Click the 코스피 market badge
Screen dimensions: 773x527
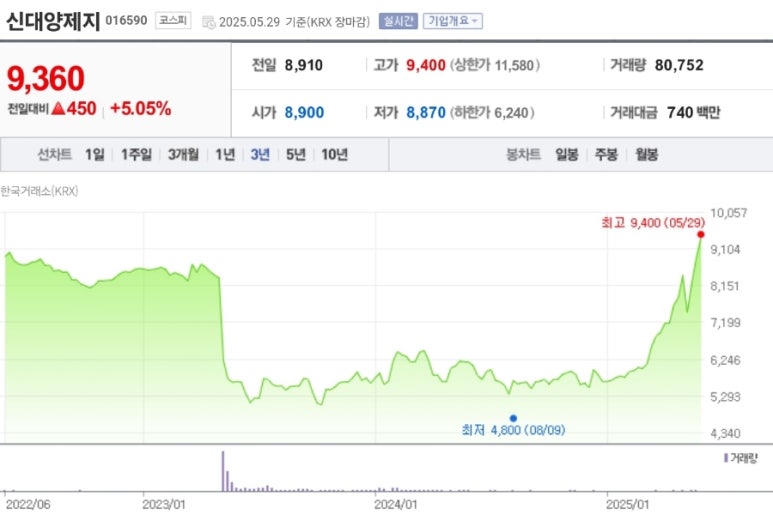click(173, 21)
